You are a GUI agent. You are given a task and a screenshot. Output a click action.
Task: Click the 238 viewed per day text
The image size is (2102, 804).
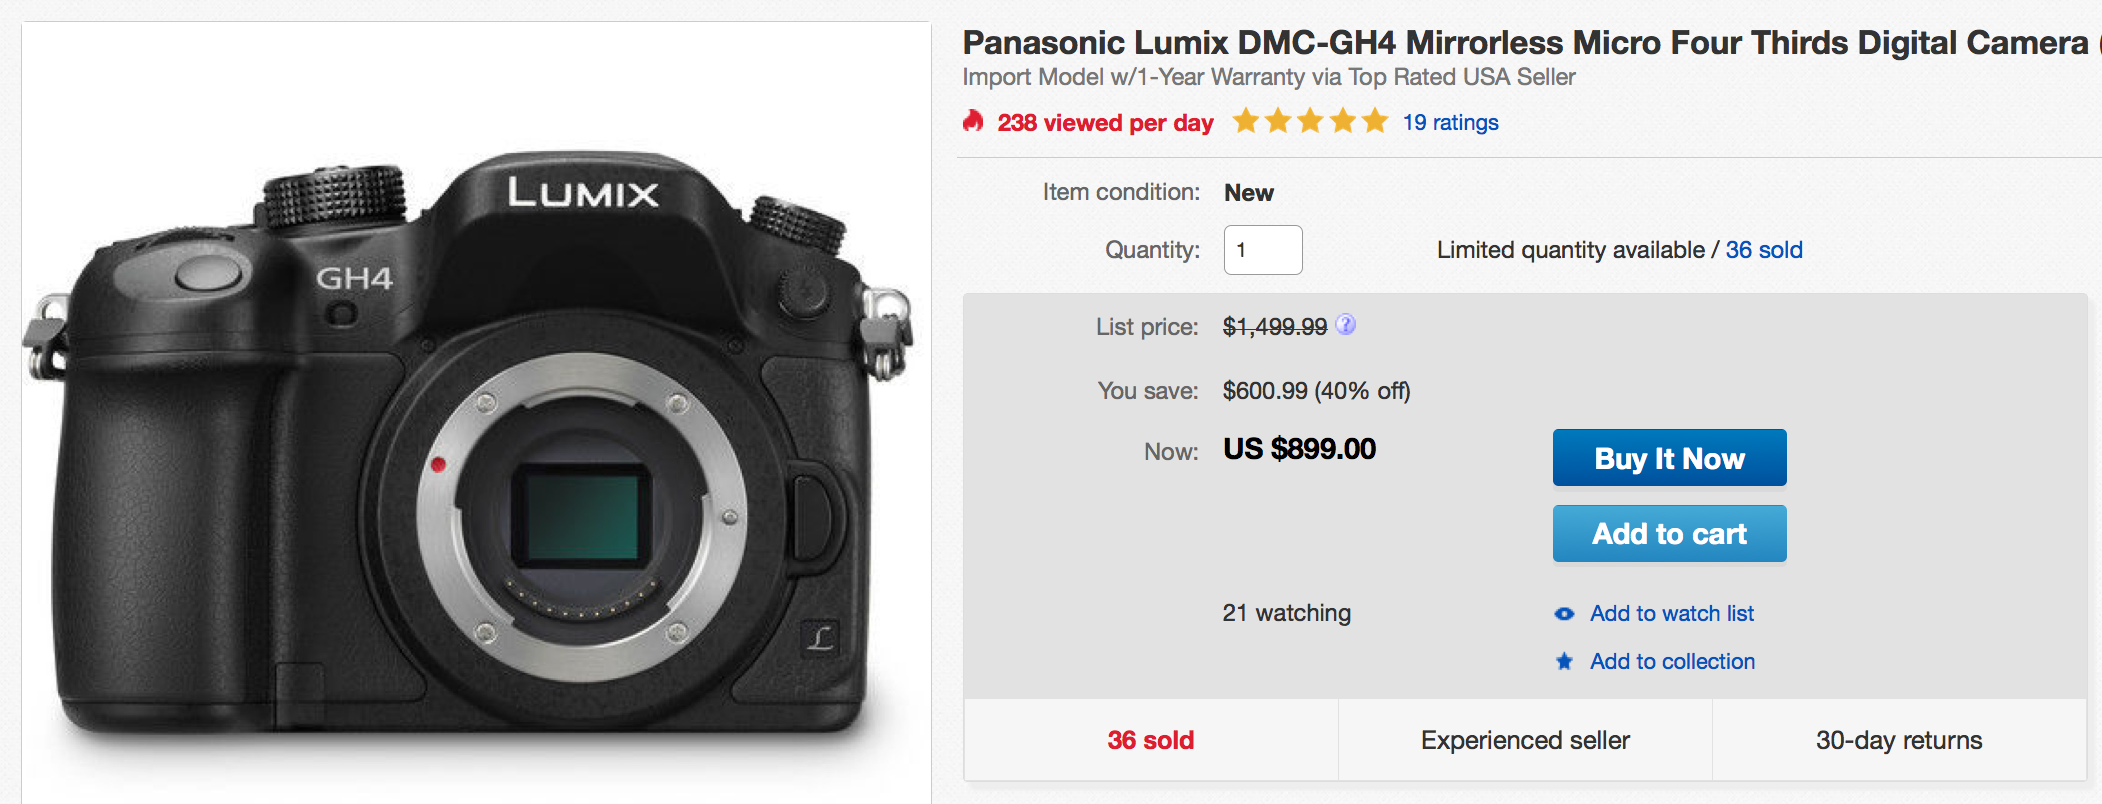click(1105, 123)
